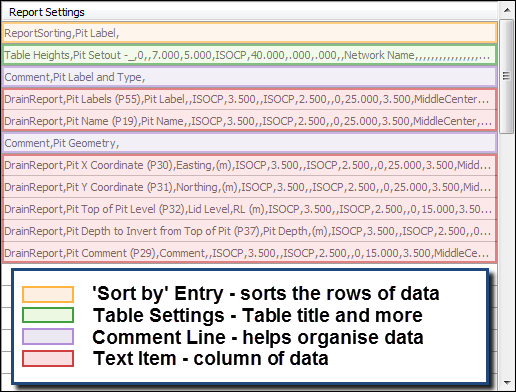Click the Report Settings column header
Screen dimensions: 516x392
250,12
